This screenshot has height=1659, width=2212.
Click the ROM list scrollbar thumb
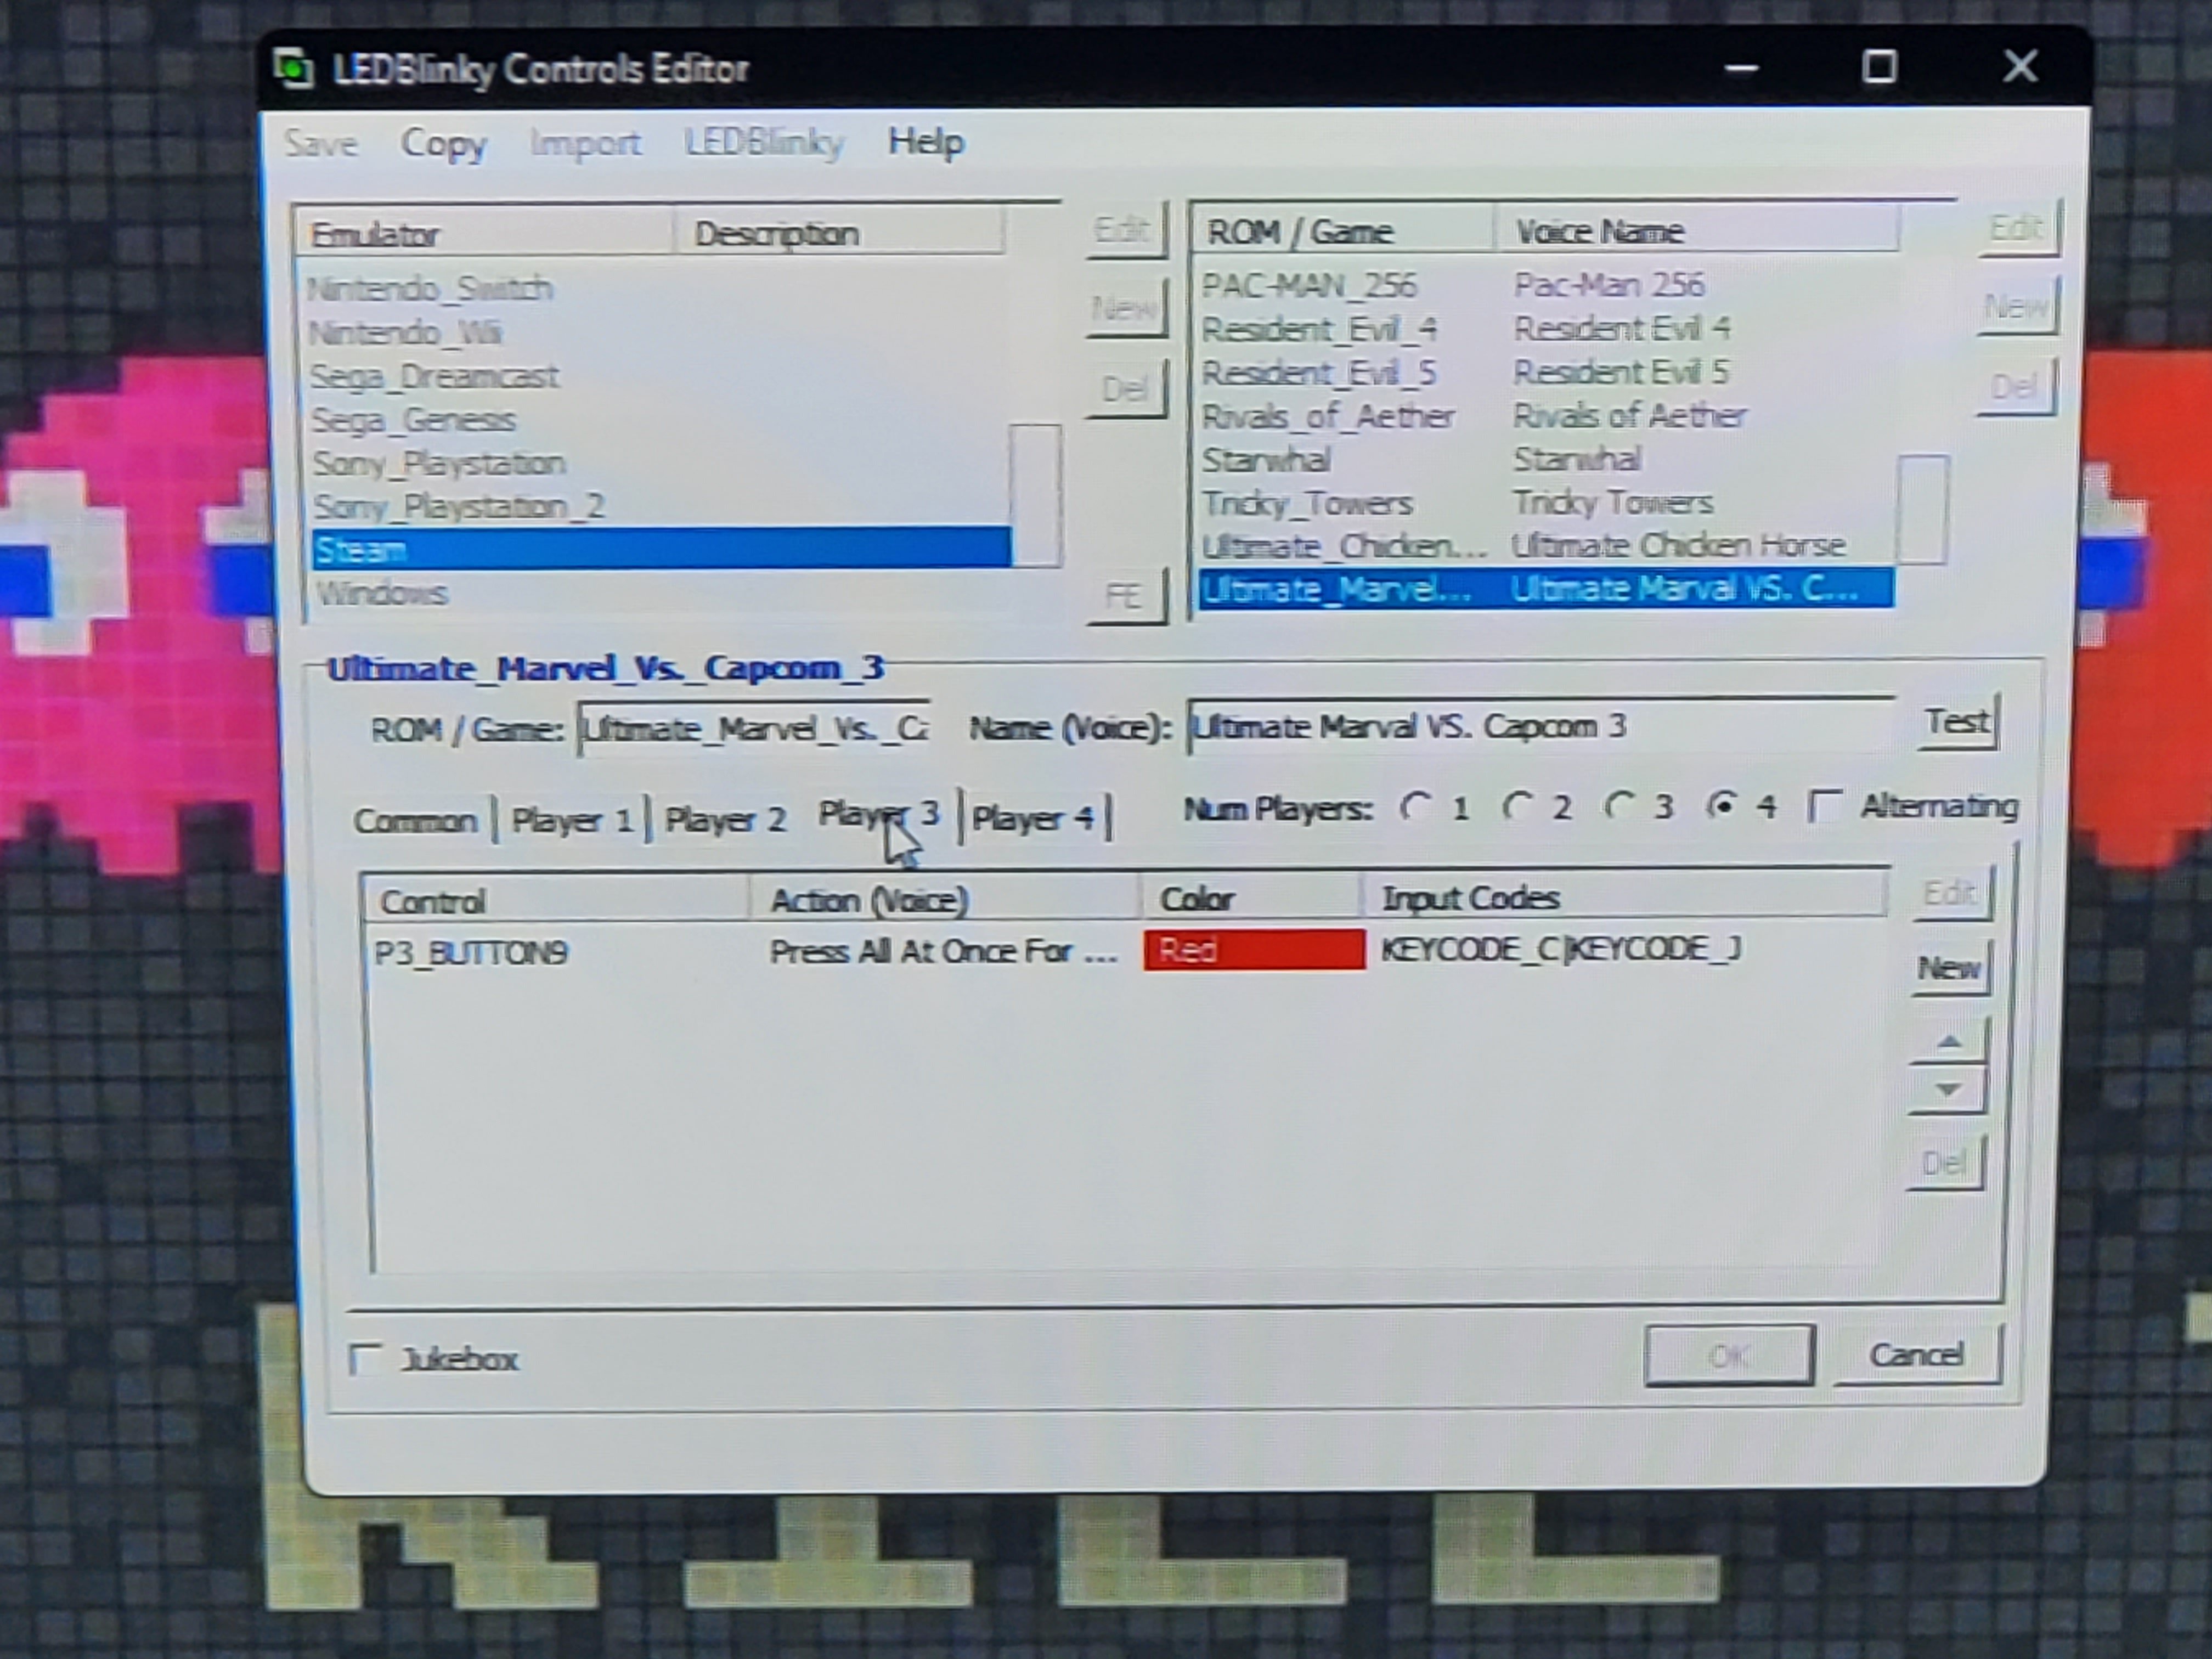point(1922,510)
